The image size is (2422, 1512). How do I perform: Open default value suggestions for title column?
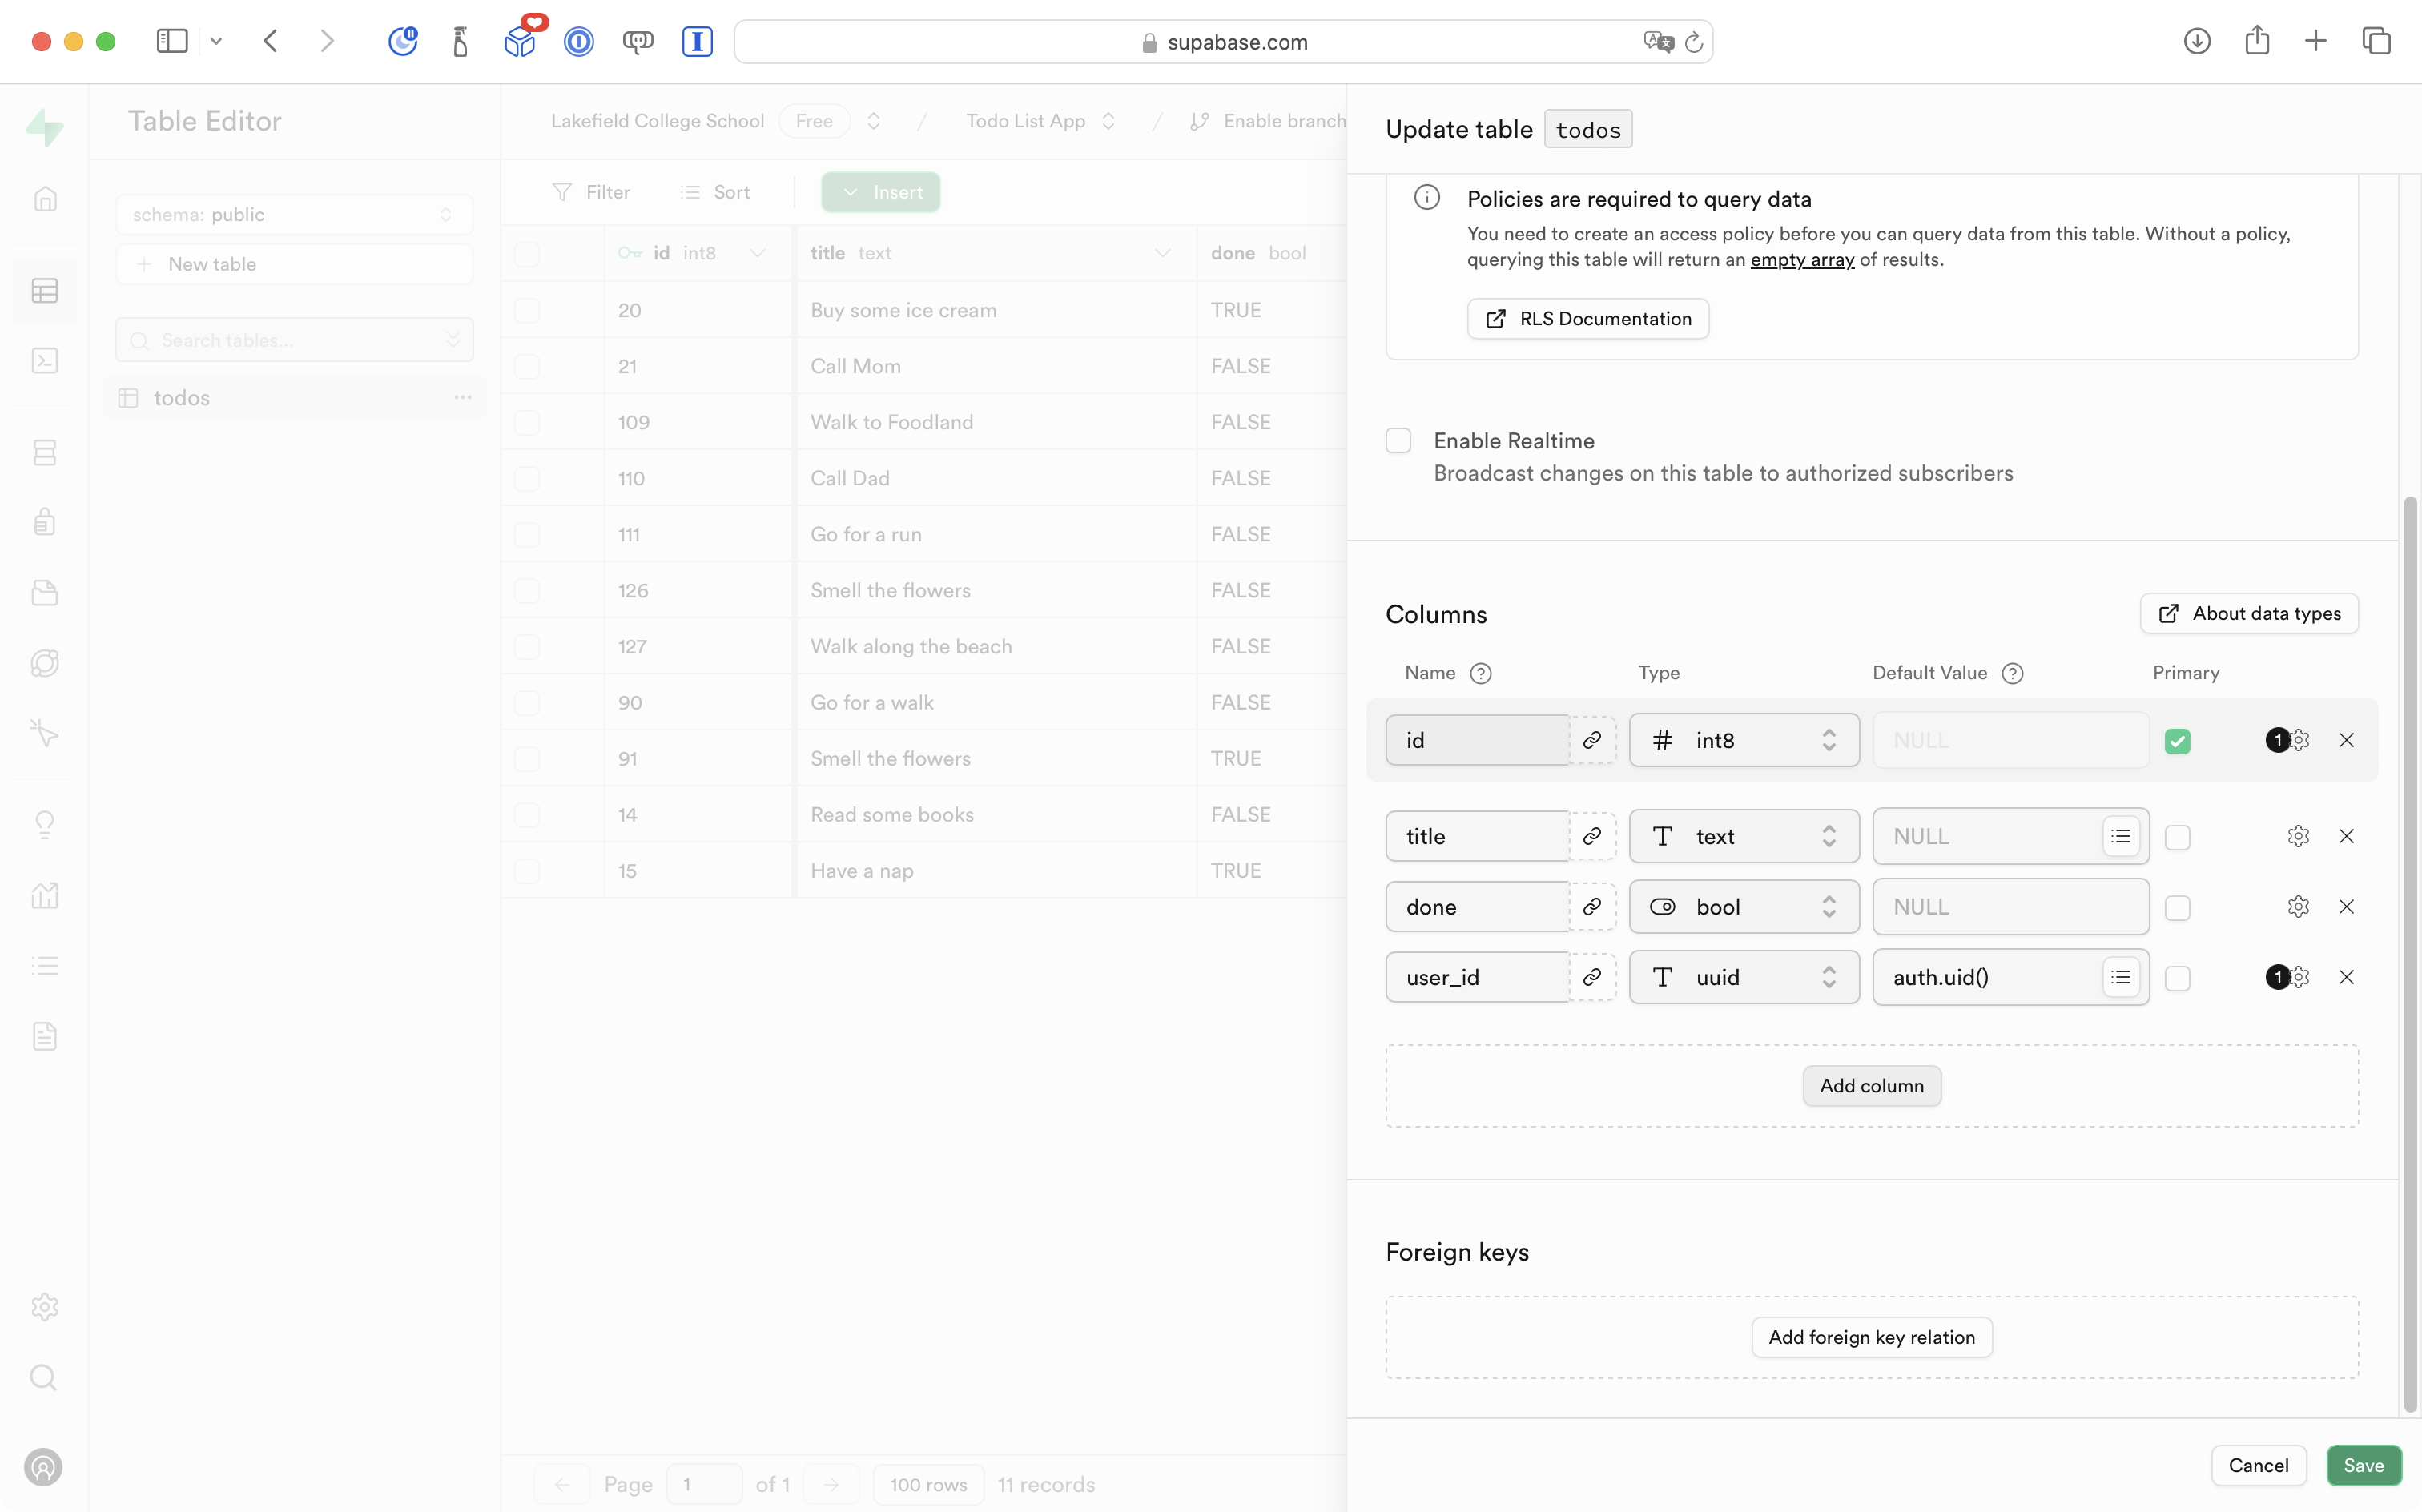pyautogui.click(x=2120, y=836)
